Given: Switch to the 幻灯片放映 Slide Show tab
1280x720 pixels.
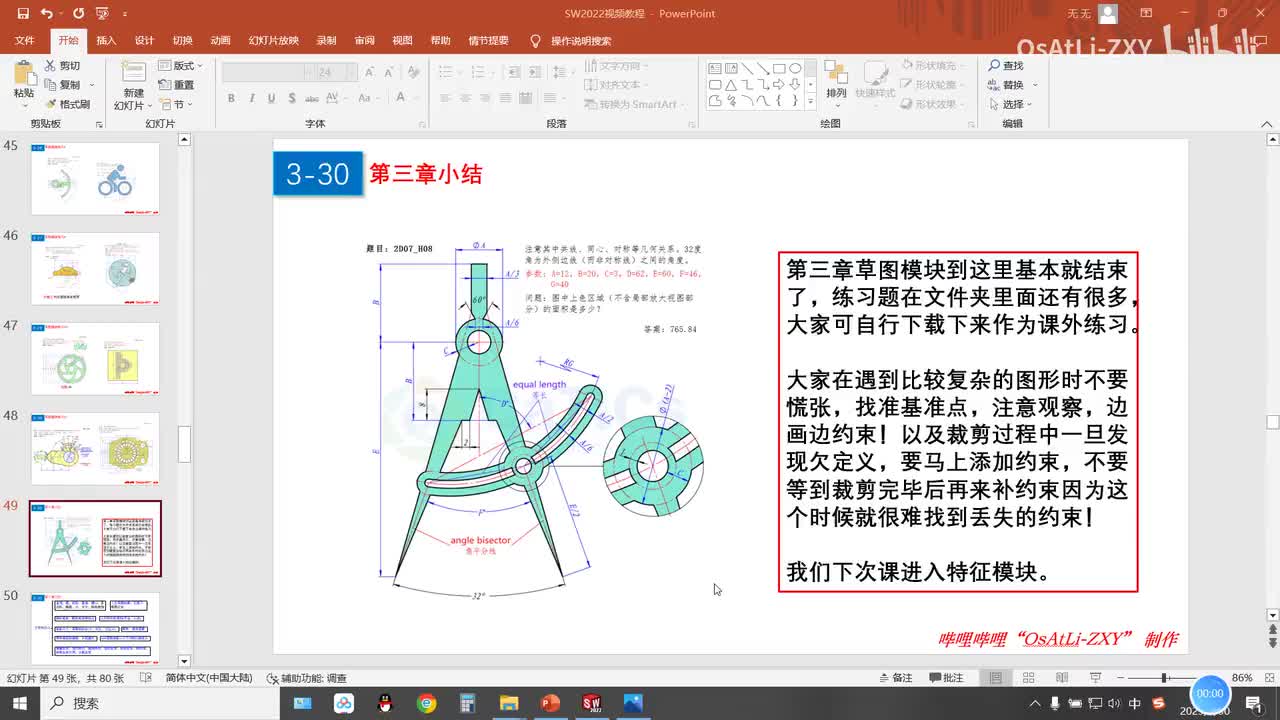Looking at the screenshot, I should coord(273,41).
